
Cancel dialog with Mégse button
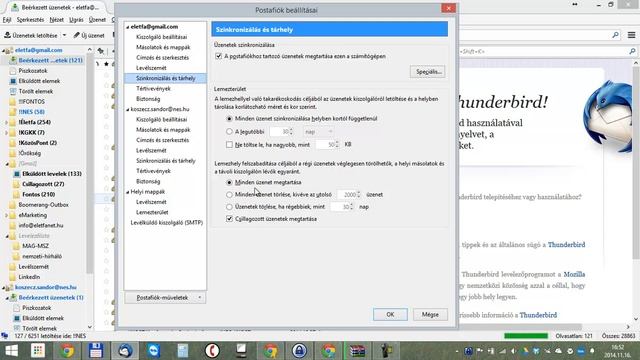[x=430, y=315]
